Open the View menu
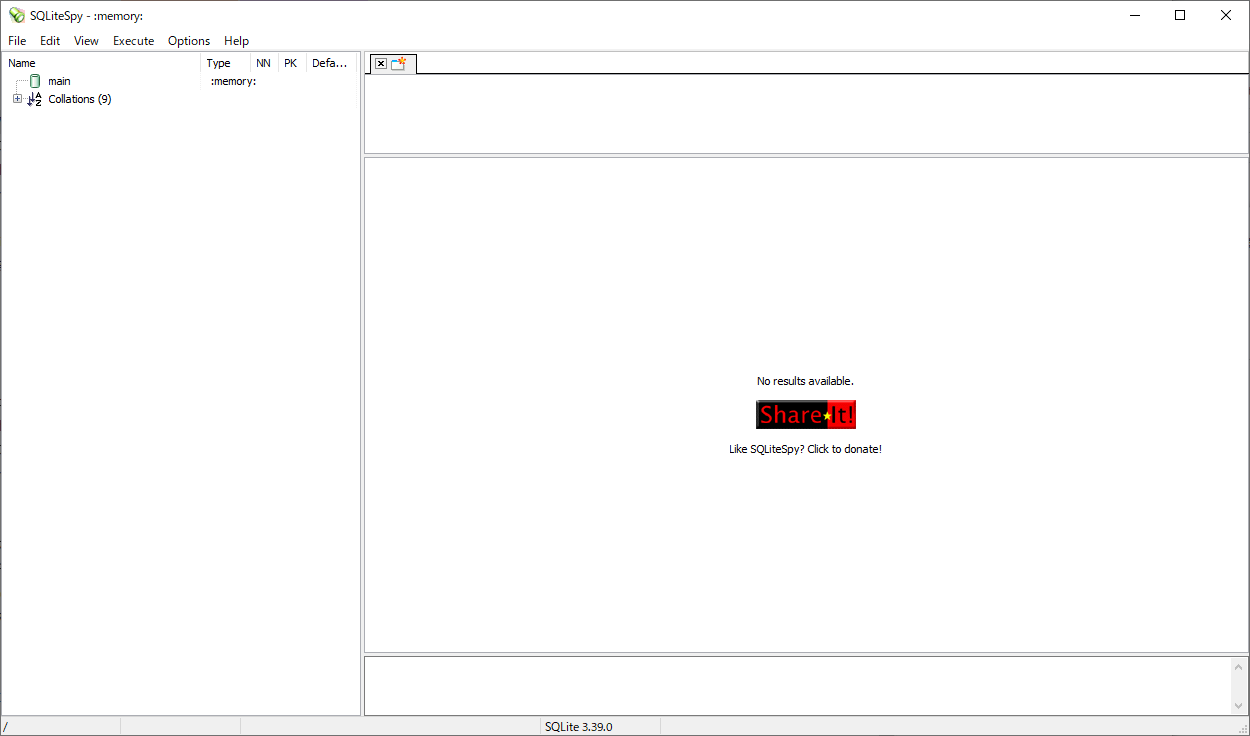The image size is (1250, 736). (86, 41)
